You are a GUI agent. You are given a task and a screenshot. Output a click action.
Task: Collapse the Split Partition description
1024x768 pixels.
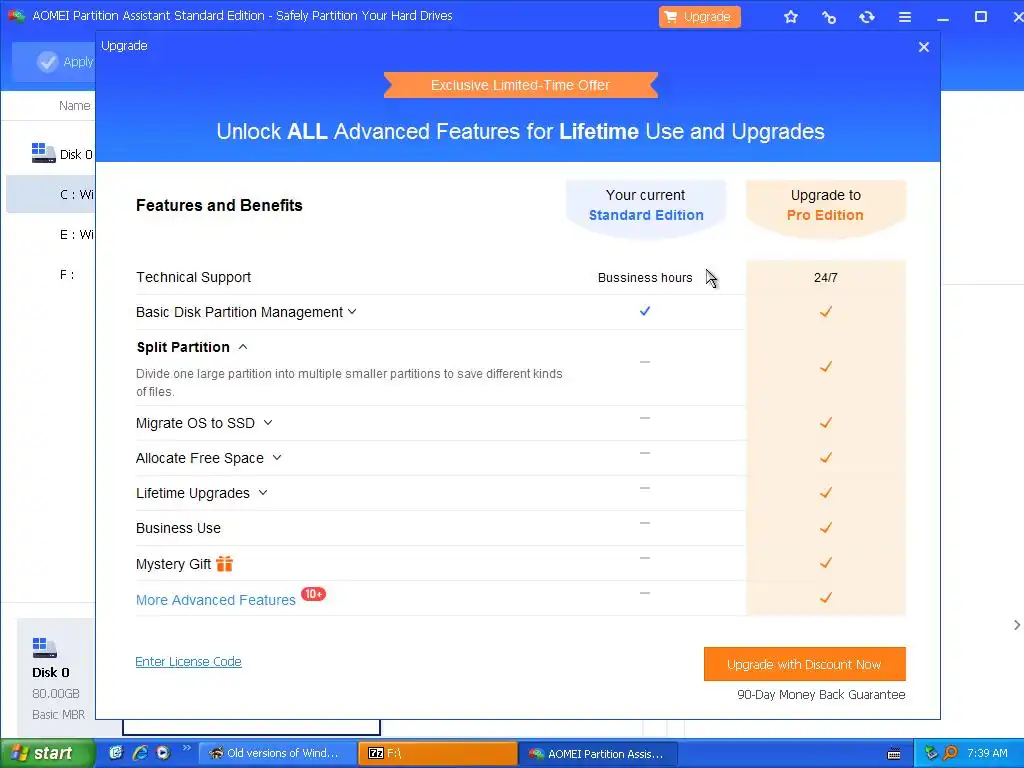click(243, 347)
